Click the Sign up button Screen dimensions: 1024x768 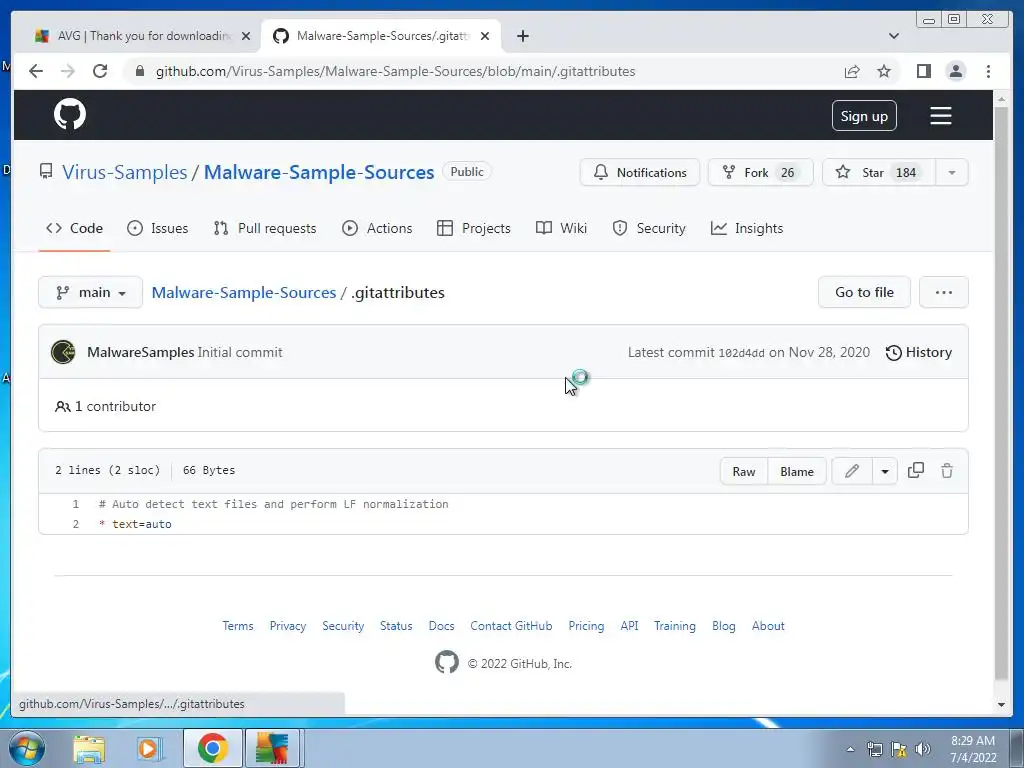pyautogui.click(x=864, y=116)
